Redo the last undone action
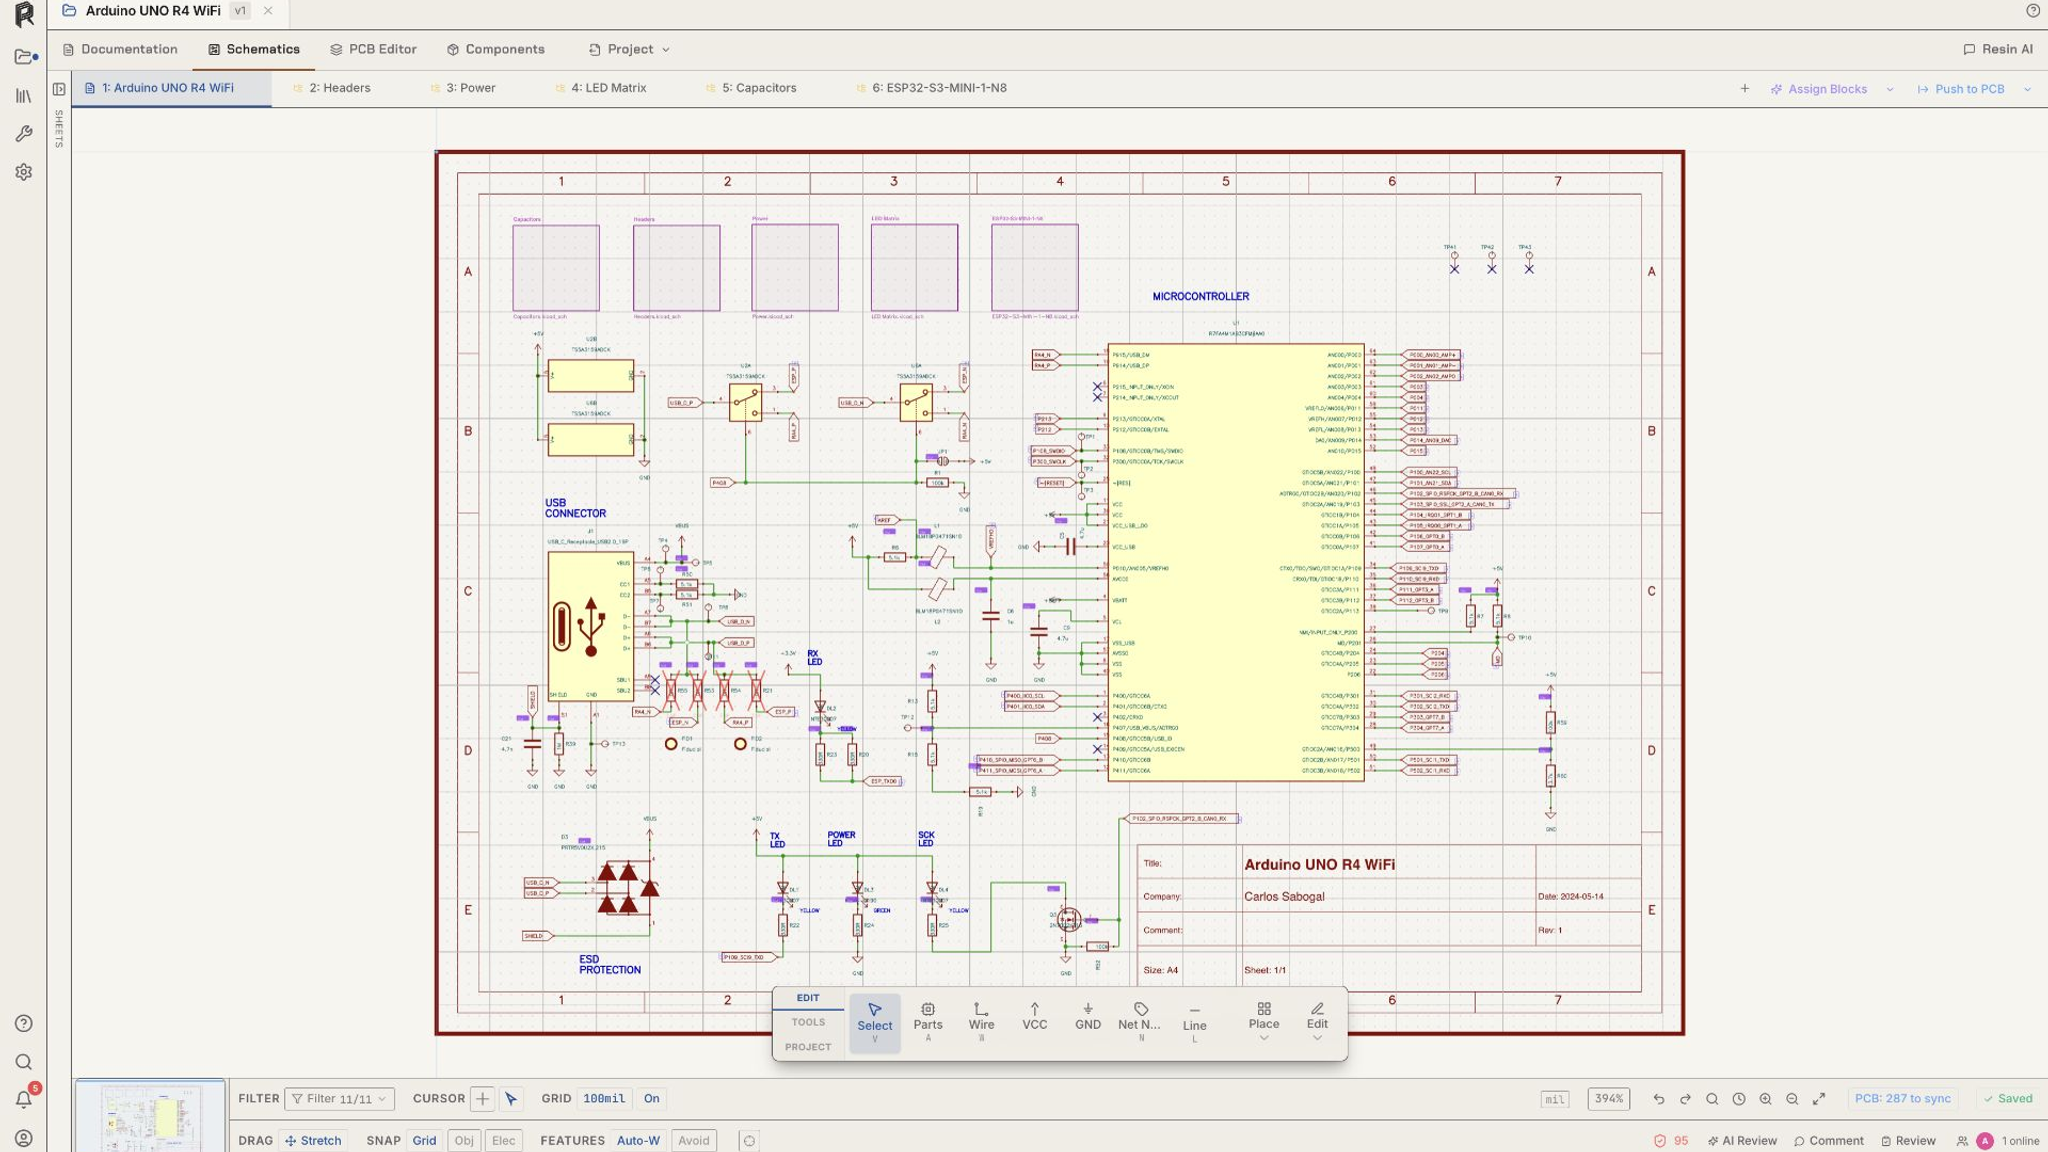2048x1152 pixels. tap(1685, 1099)
